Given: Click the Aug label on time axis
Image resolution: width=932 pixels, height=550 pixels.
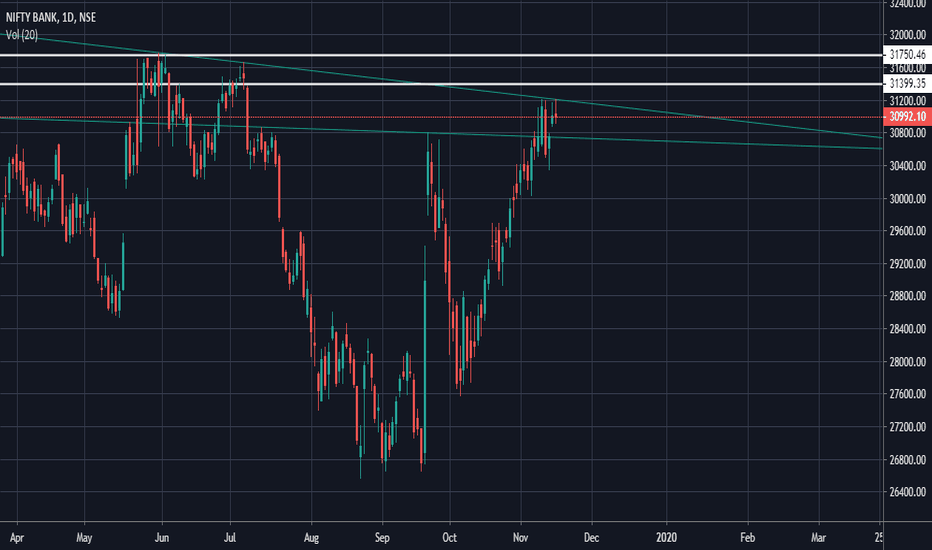Looking at the screenshot, I should 311,538.
